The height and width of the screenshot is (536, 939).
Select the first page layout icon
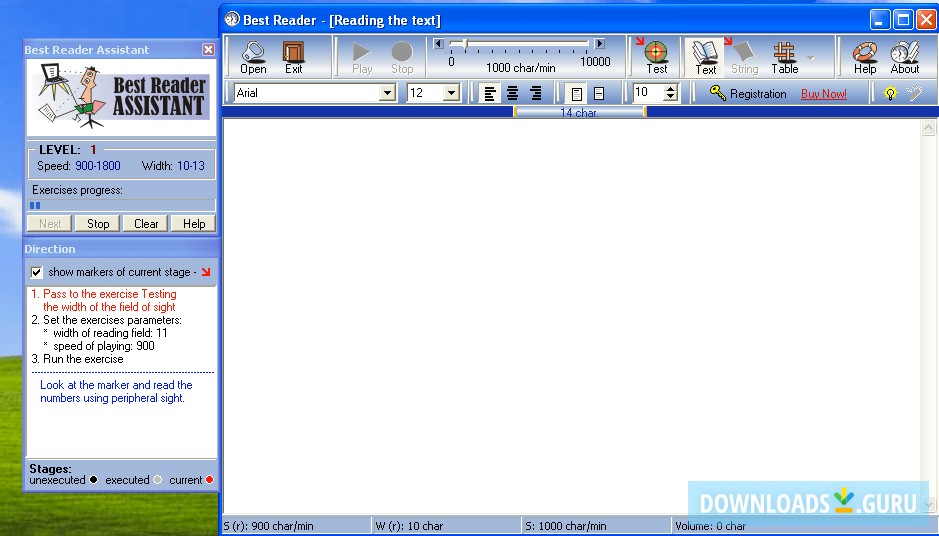(x=576, y=93)
